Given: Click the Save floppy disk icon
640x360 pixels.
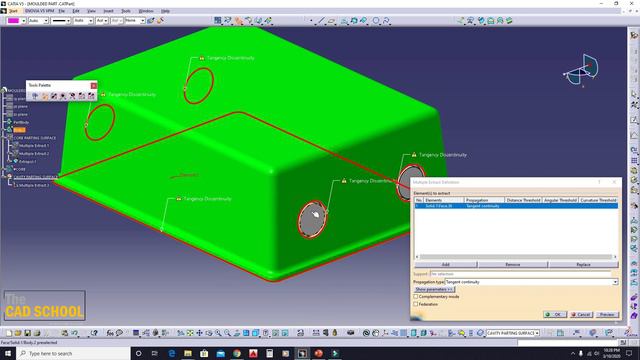Looking at the screenshot, I should (x=27, y=333).
